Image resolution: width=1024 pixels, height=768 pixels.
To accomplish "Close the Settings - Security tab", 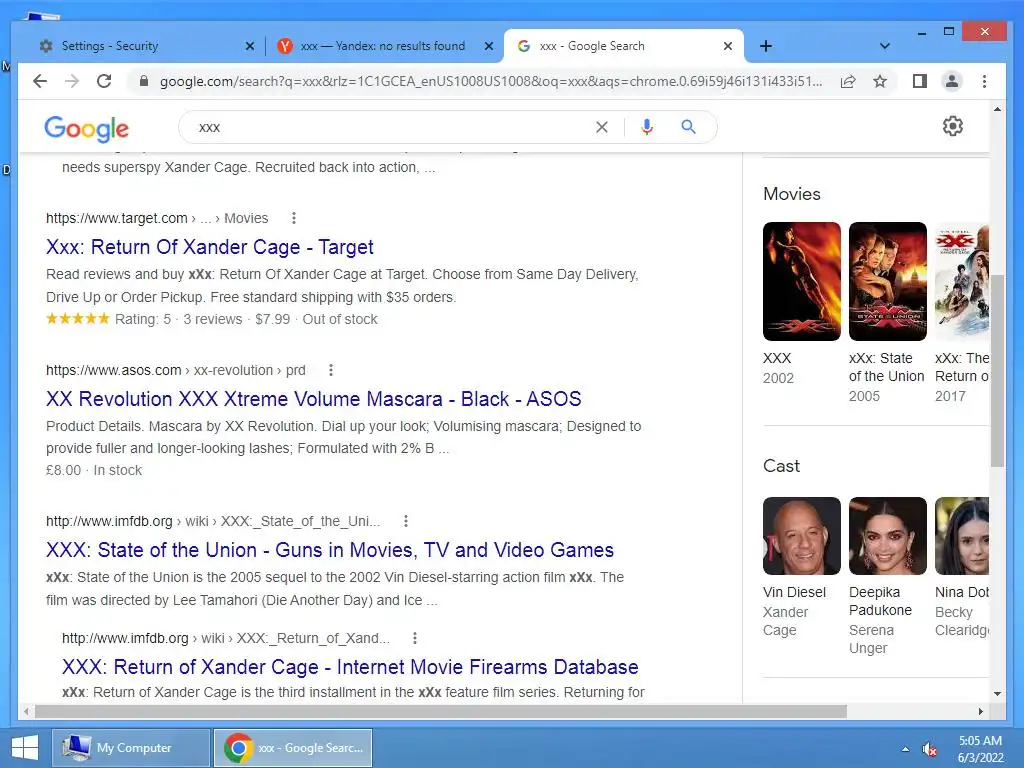I will [249, 46].
